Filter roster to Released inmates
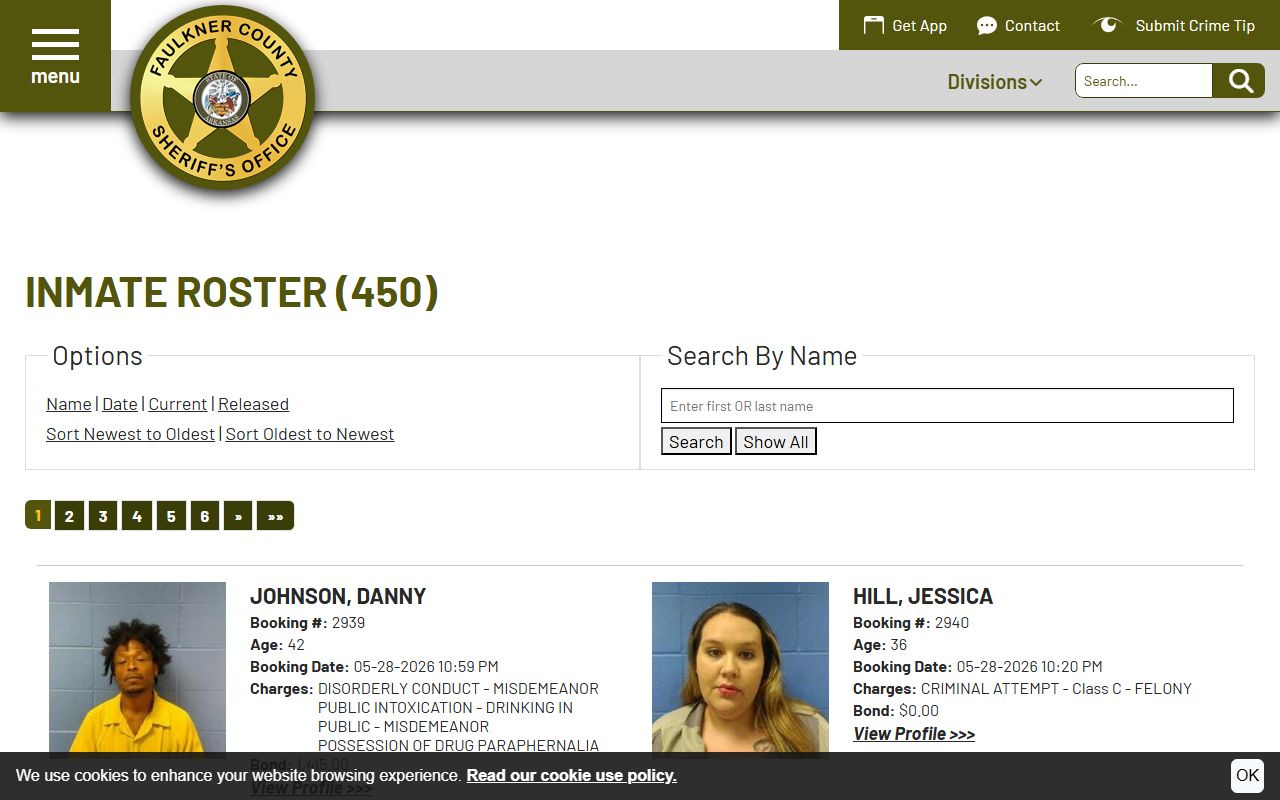 [x=253, y=404]
